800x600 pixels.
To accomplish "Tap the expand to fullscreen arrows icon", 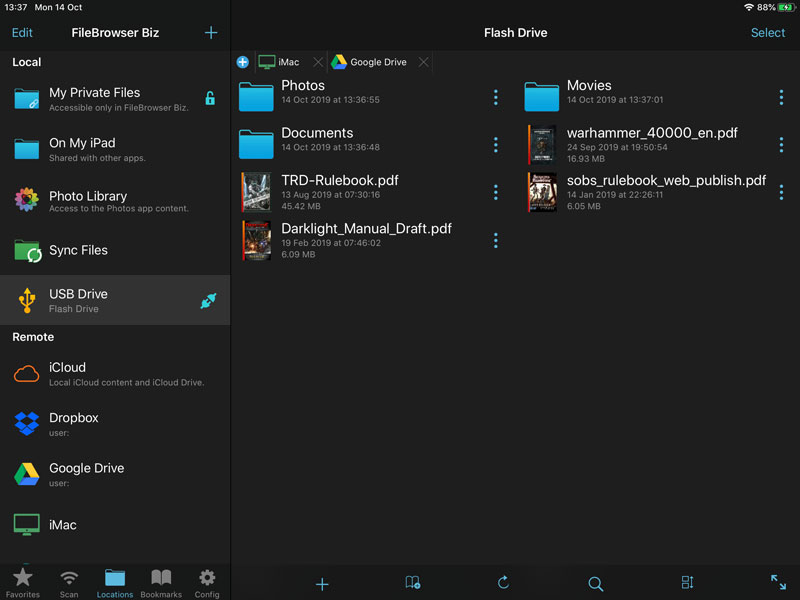I will [779, 582].
